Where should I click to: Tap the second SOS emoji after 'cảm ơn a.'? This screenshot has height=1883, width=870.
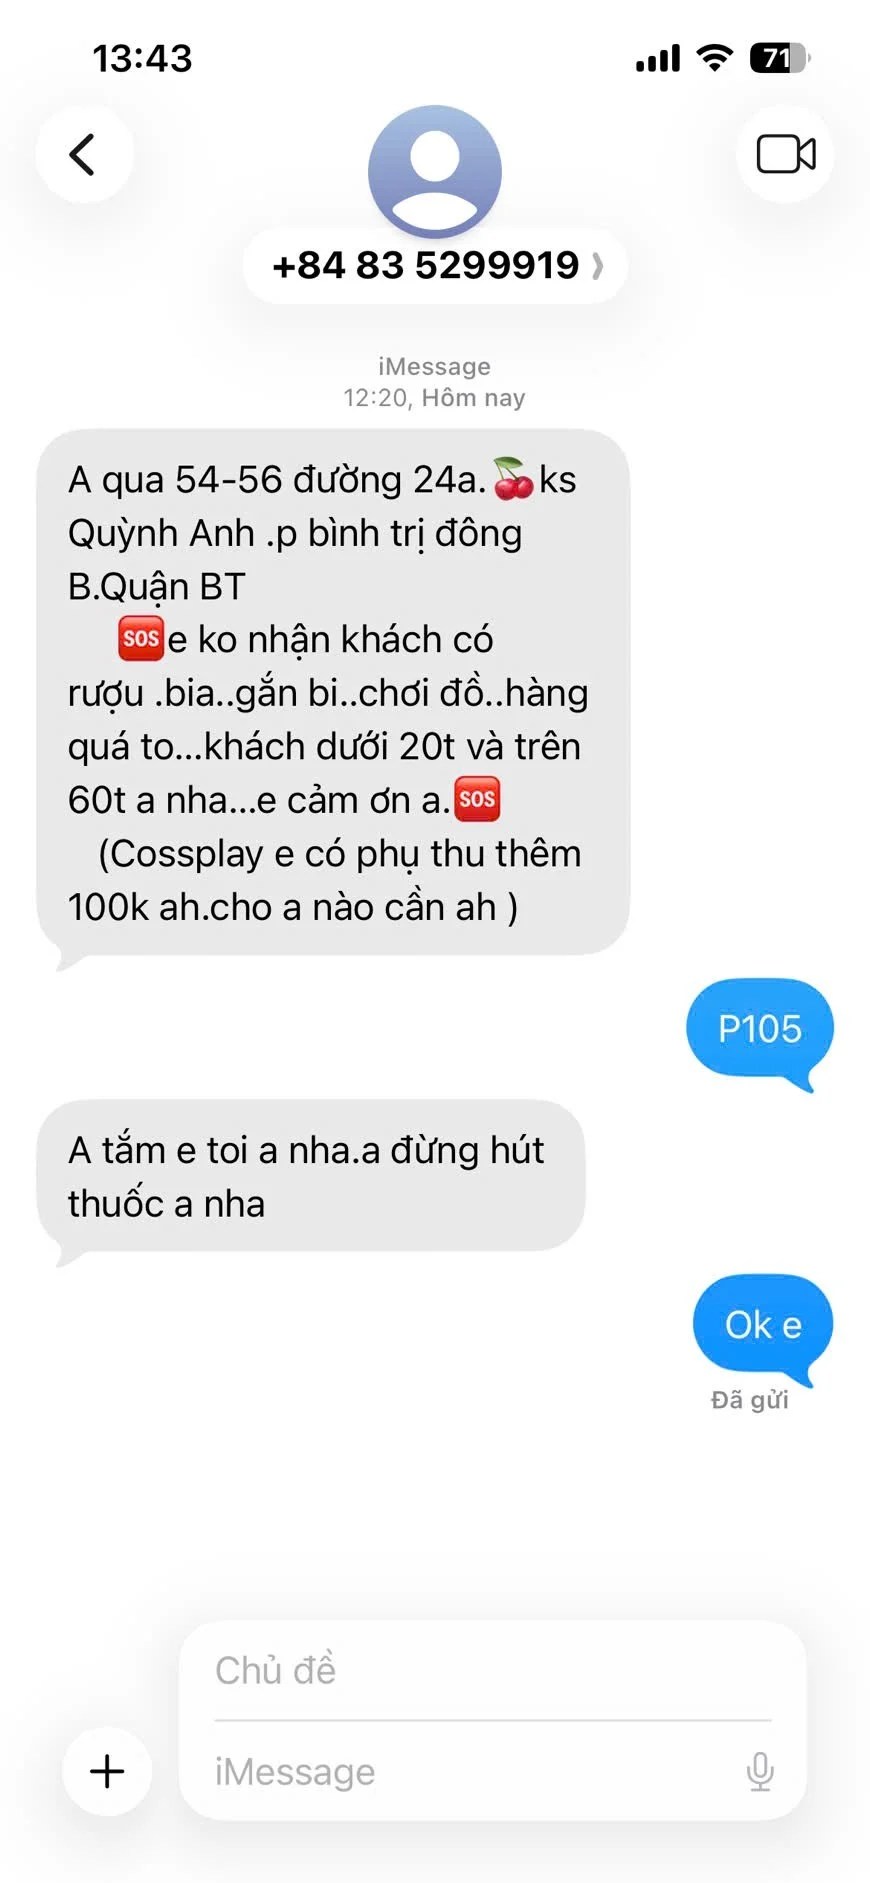coord(477,799)
